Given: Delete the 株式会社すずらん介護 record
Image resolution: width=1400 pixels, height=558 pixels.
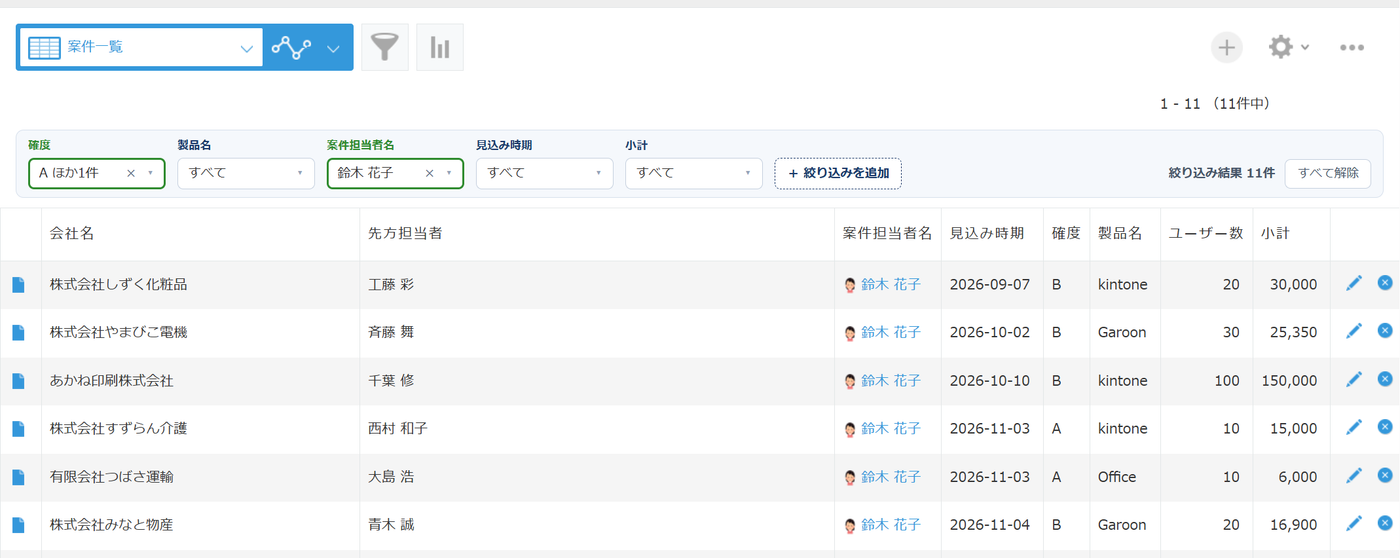Looking at the screenshot, I should tap(1385, 427).
